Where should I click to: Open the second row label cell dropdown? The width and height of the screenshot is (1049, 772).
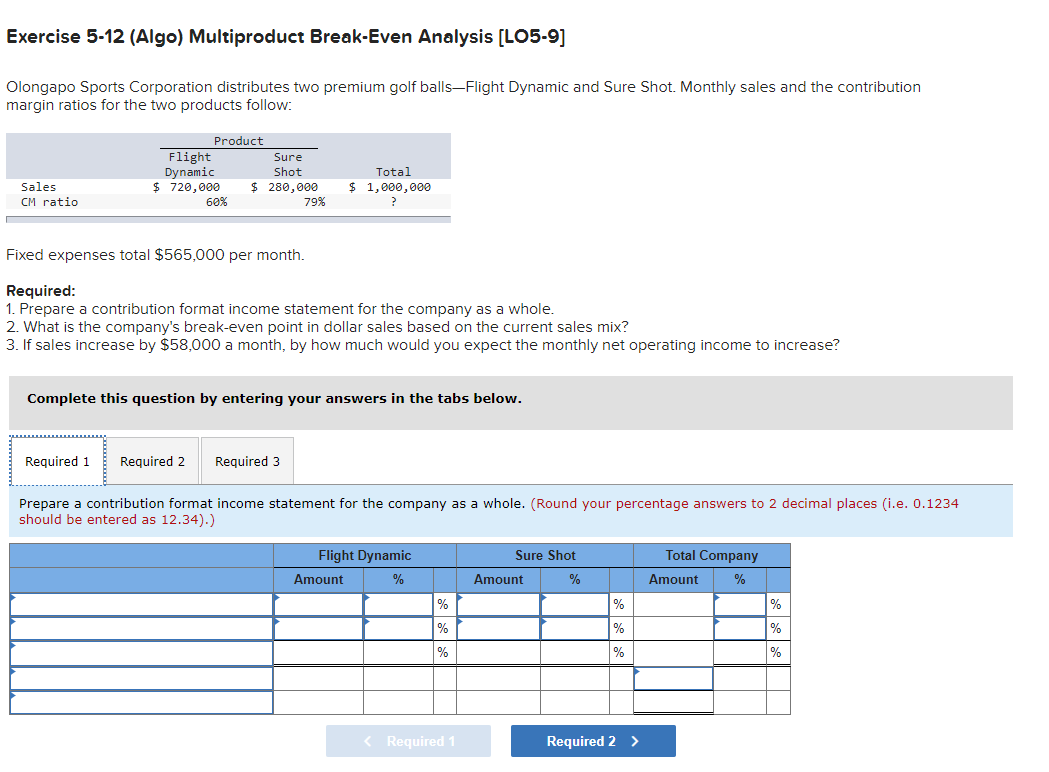140,628
